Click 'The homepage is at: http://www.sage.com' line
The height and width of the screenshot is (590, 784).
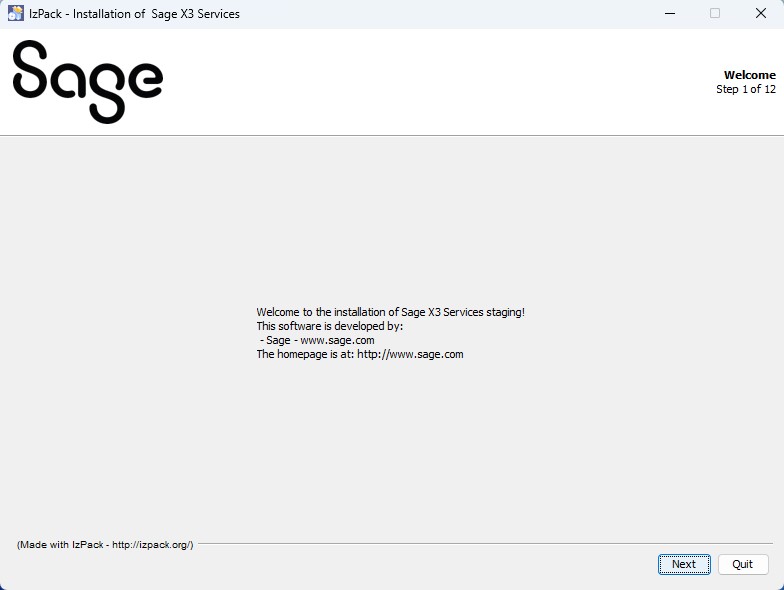point(360,354)
